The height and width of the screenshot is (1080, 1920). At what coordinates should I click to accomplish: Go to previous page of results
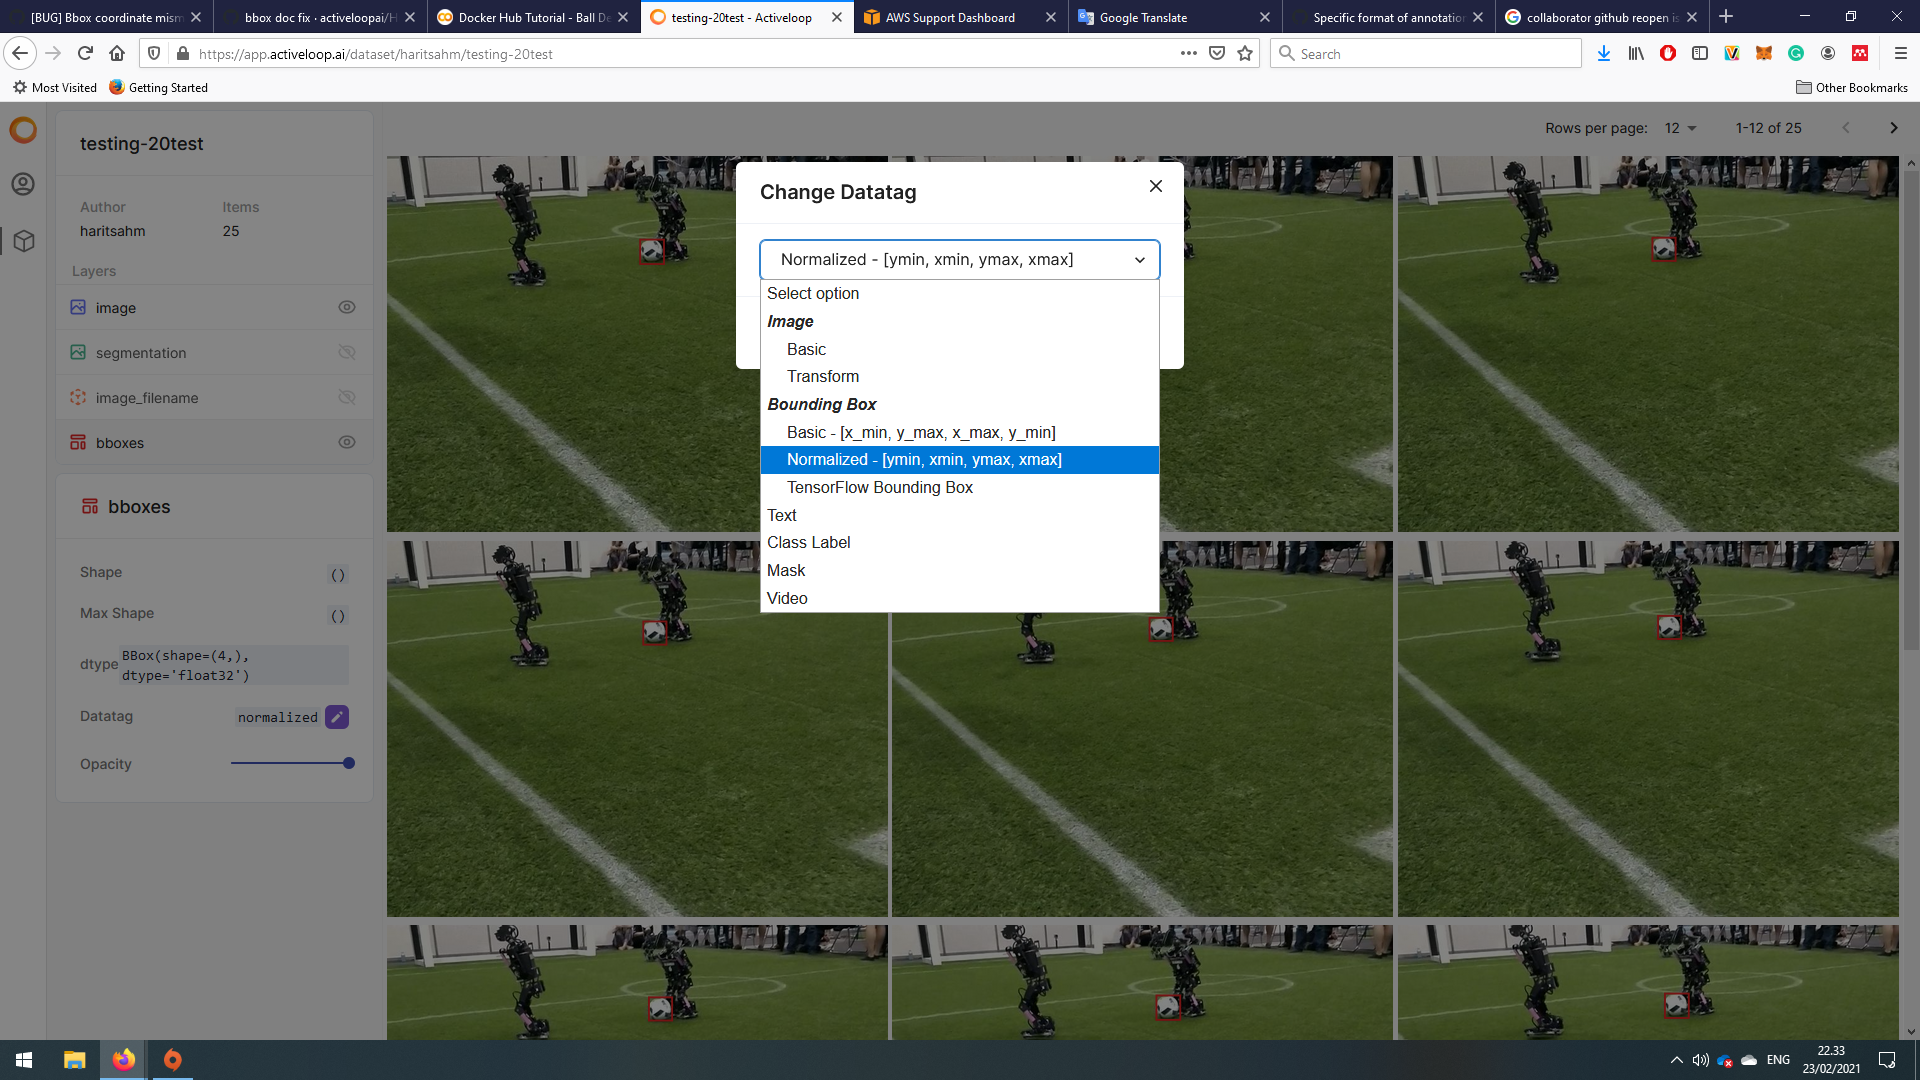pyautogui.click(x=1846, y=128)
